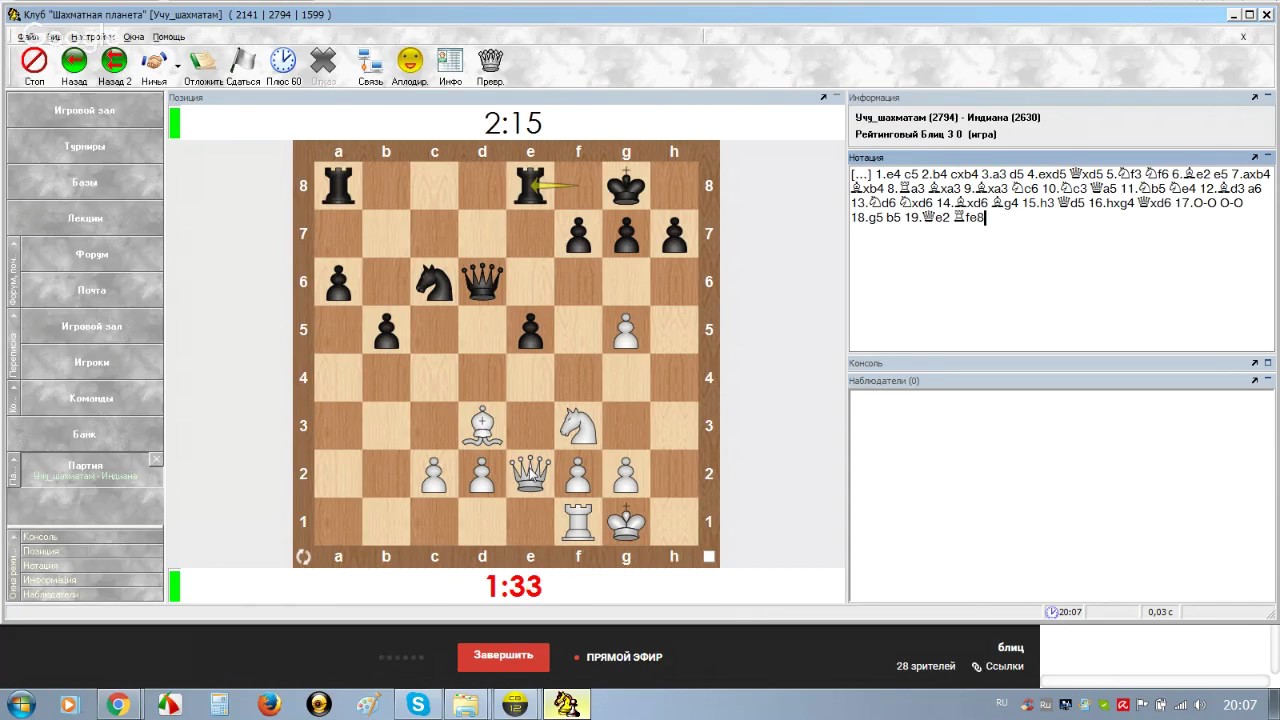The height and width of the screenshot is (720, 1280).
Task: Open the Инфо player info icon
Action: [450, 61]
